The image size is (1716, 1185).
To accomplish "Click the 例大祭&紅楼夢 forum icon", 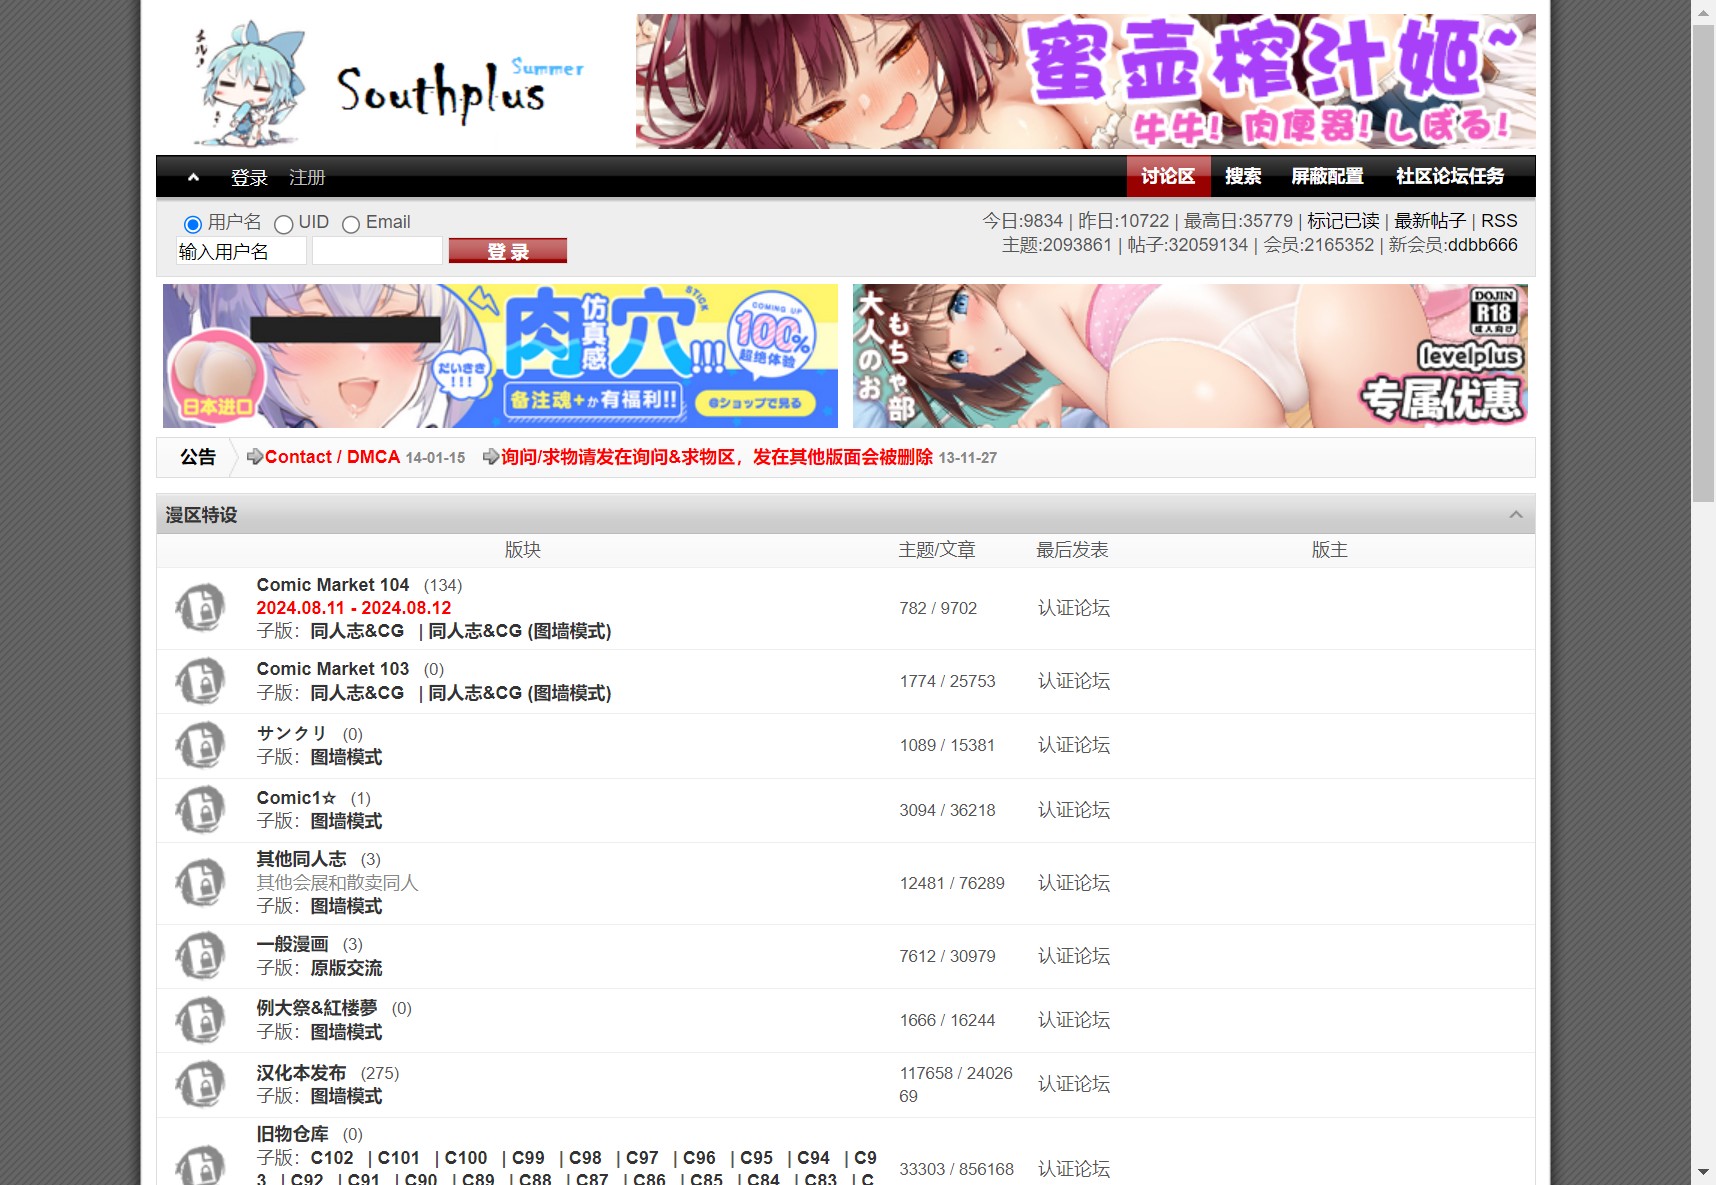I will (x=202, y=1019).
